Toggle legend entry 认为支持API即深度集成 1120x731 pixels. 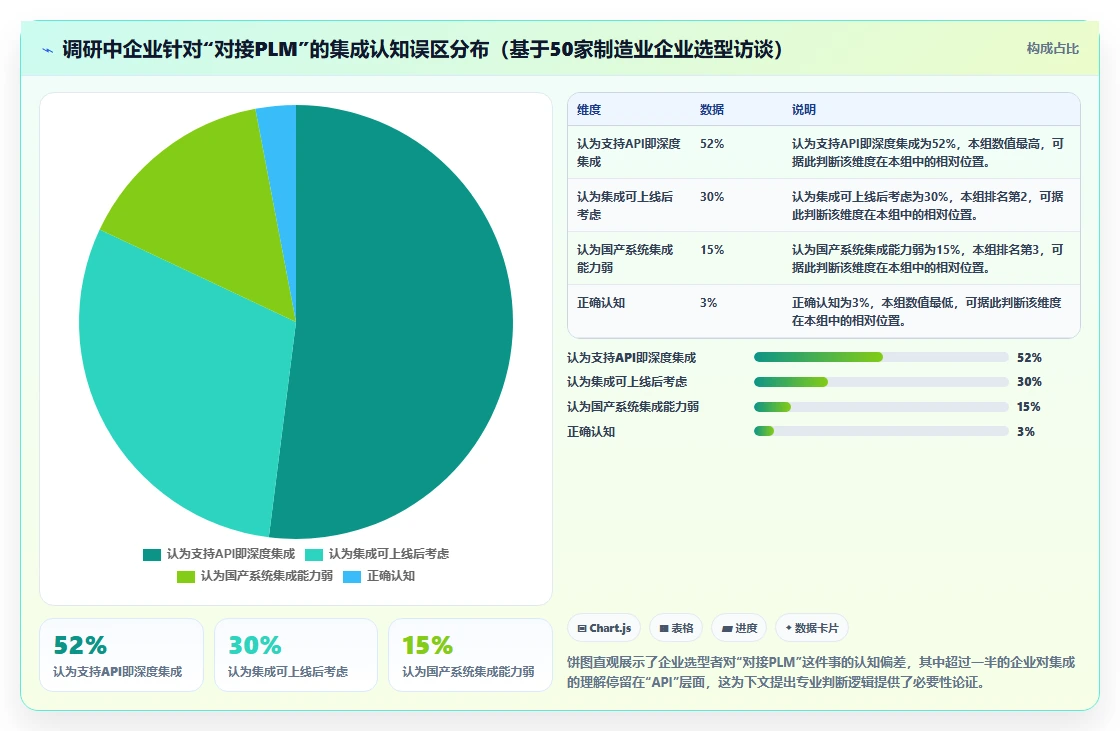coord(219,554)
